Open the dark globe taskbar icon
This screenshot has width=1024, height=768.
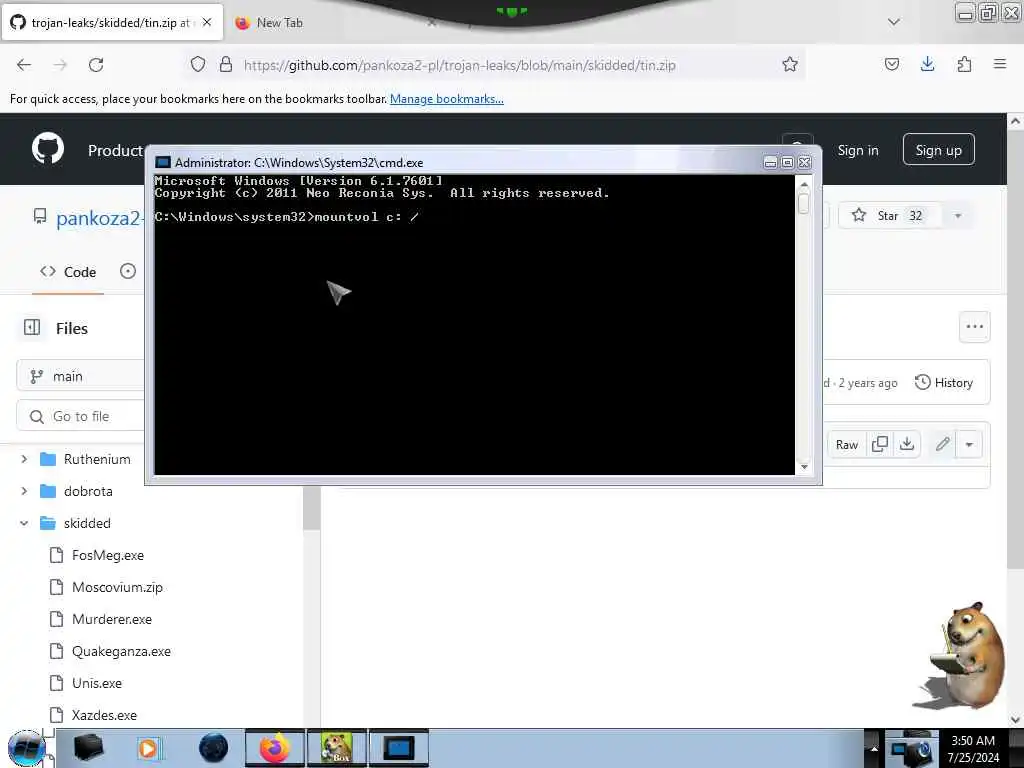pos(214,748)
